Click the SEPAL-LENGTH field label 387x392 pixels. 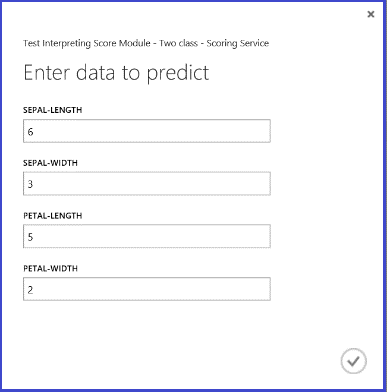[53, 110]
